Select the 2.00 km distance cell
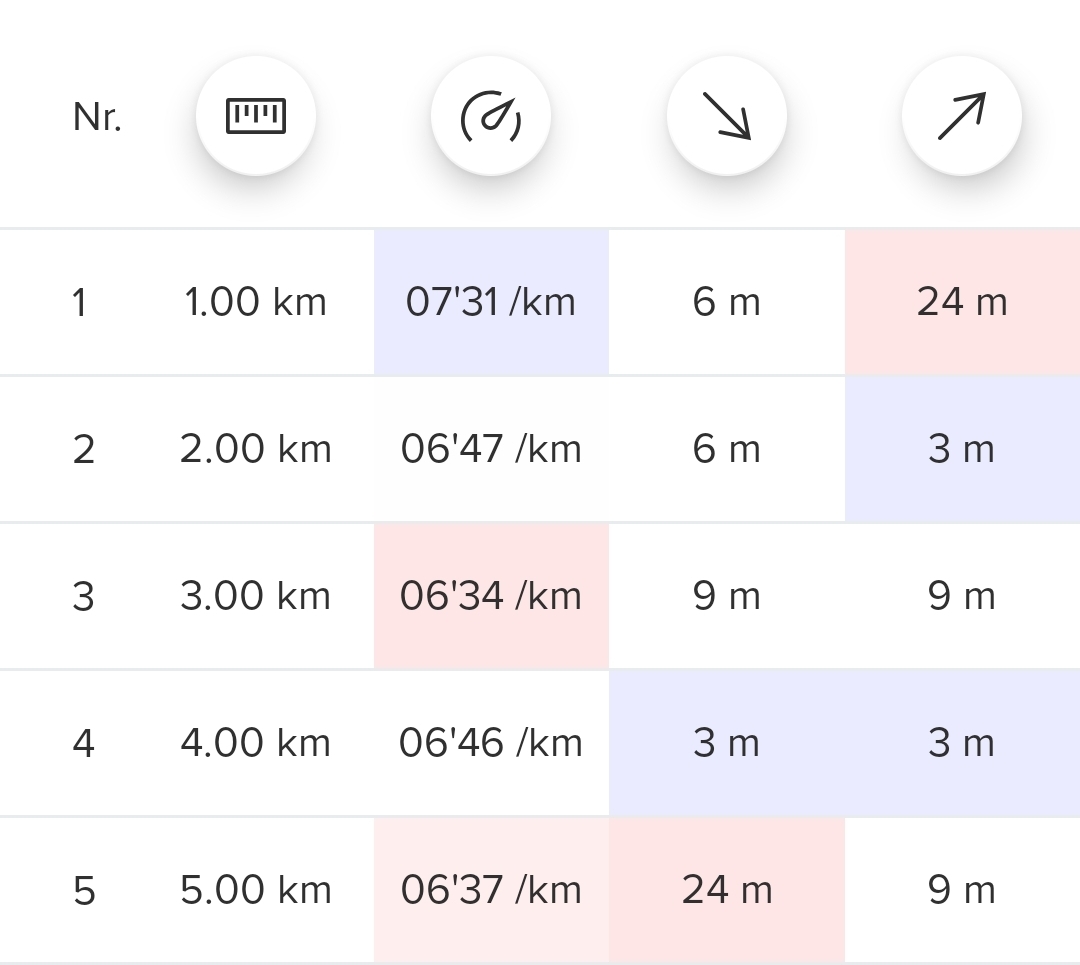Image resolution: width=1080 pixels, height=965 pixels. [x=256, y=449]
